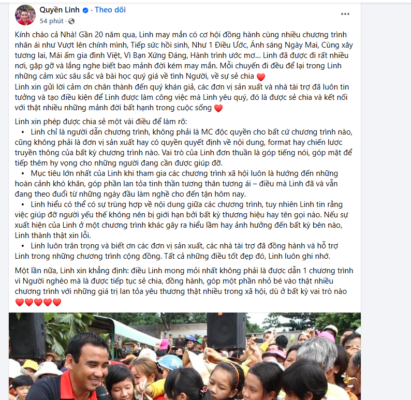This screenshot has width=411, height=400.
Task: Click the Quyền Linh name link
Action: coord(59,10)
